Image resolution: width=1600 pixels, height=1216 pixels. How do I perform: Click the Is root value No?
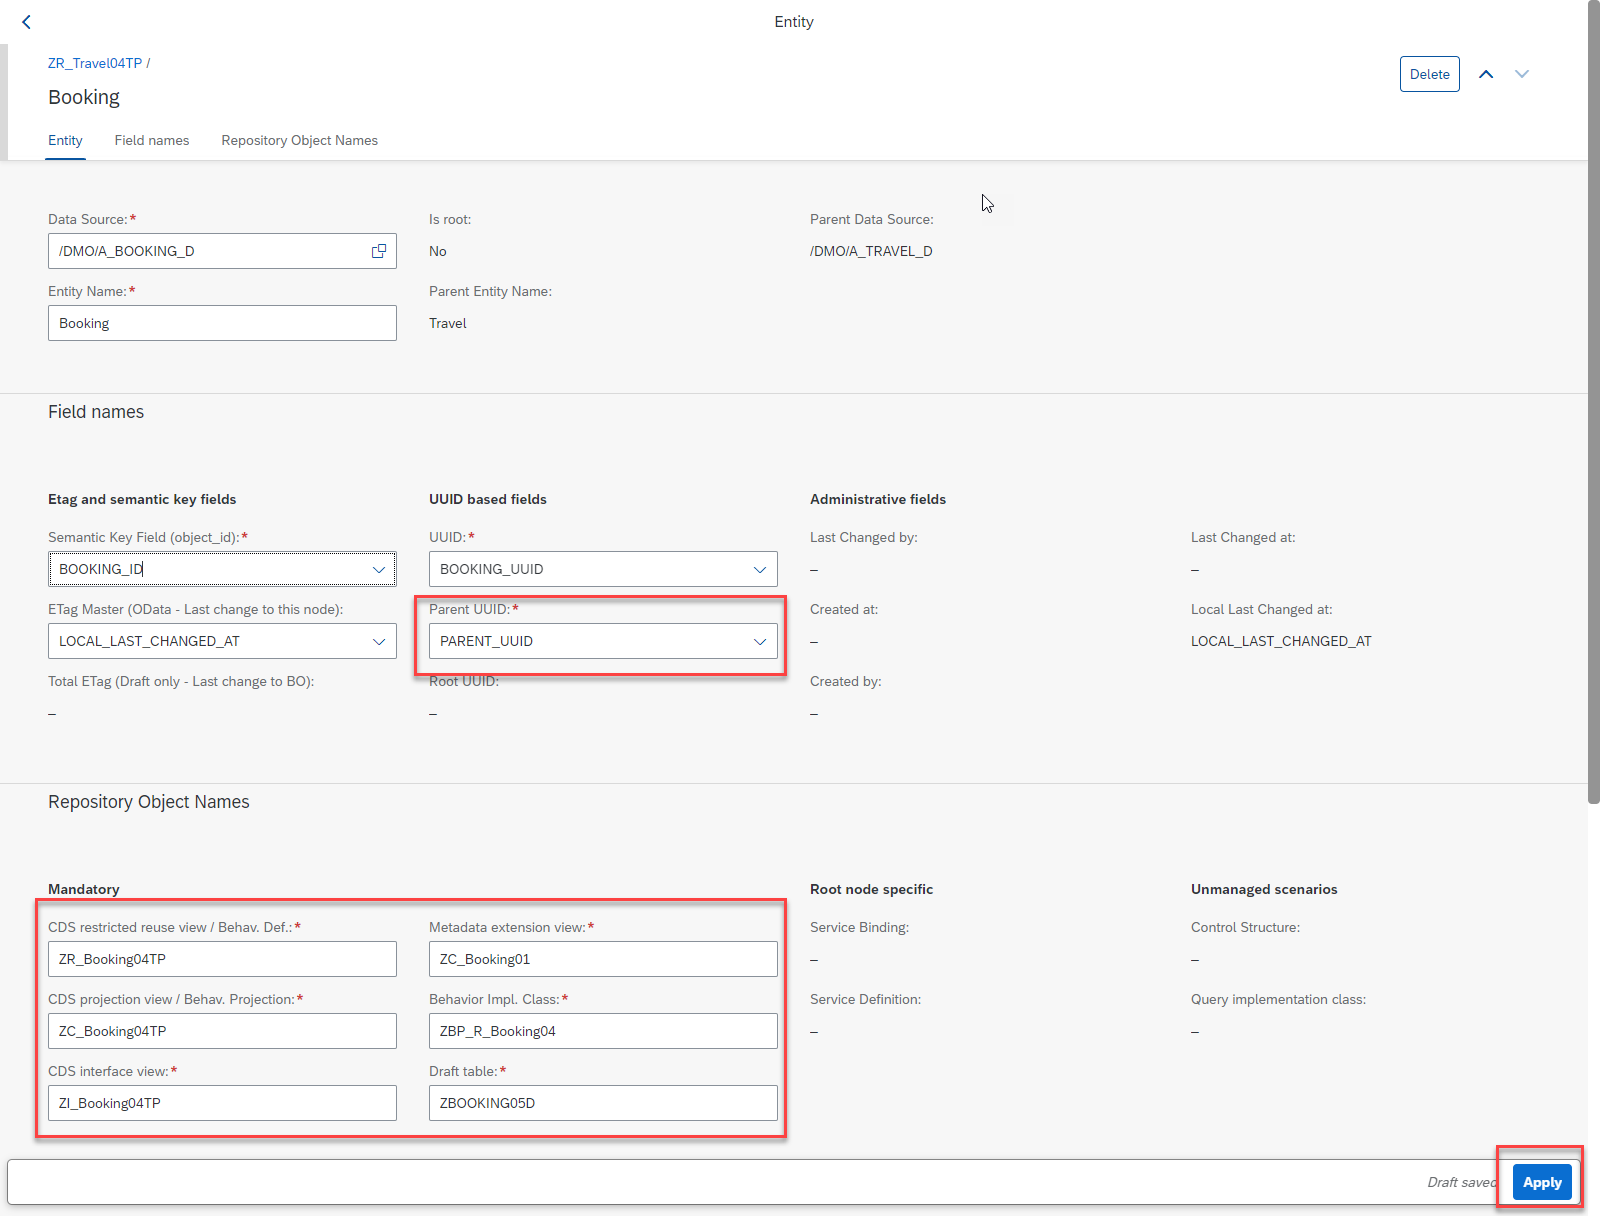click(438, 251)
